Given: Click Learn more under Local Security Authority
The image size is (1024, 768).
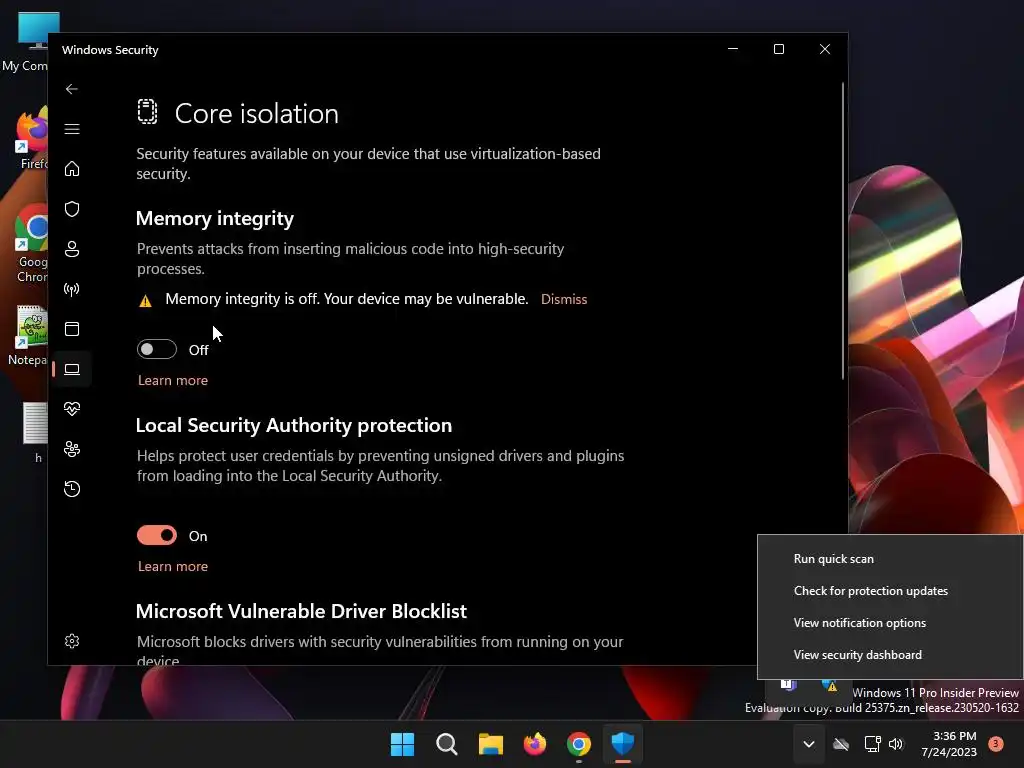Looking at the screenshot, I should 173,566.
